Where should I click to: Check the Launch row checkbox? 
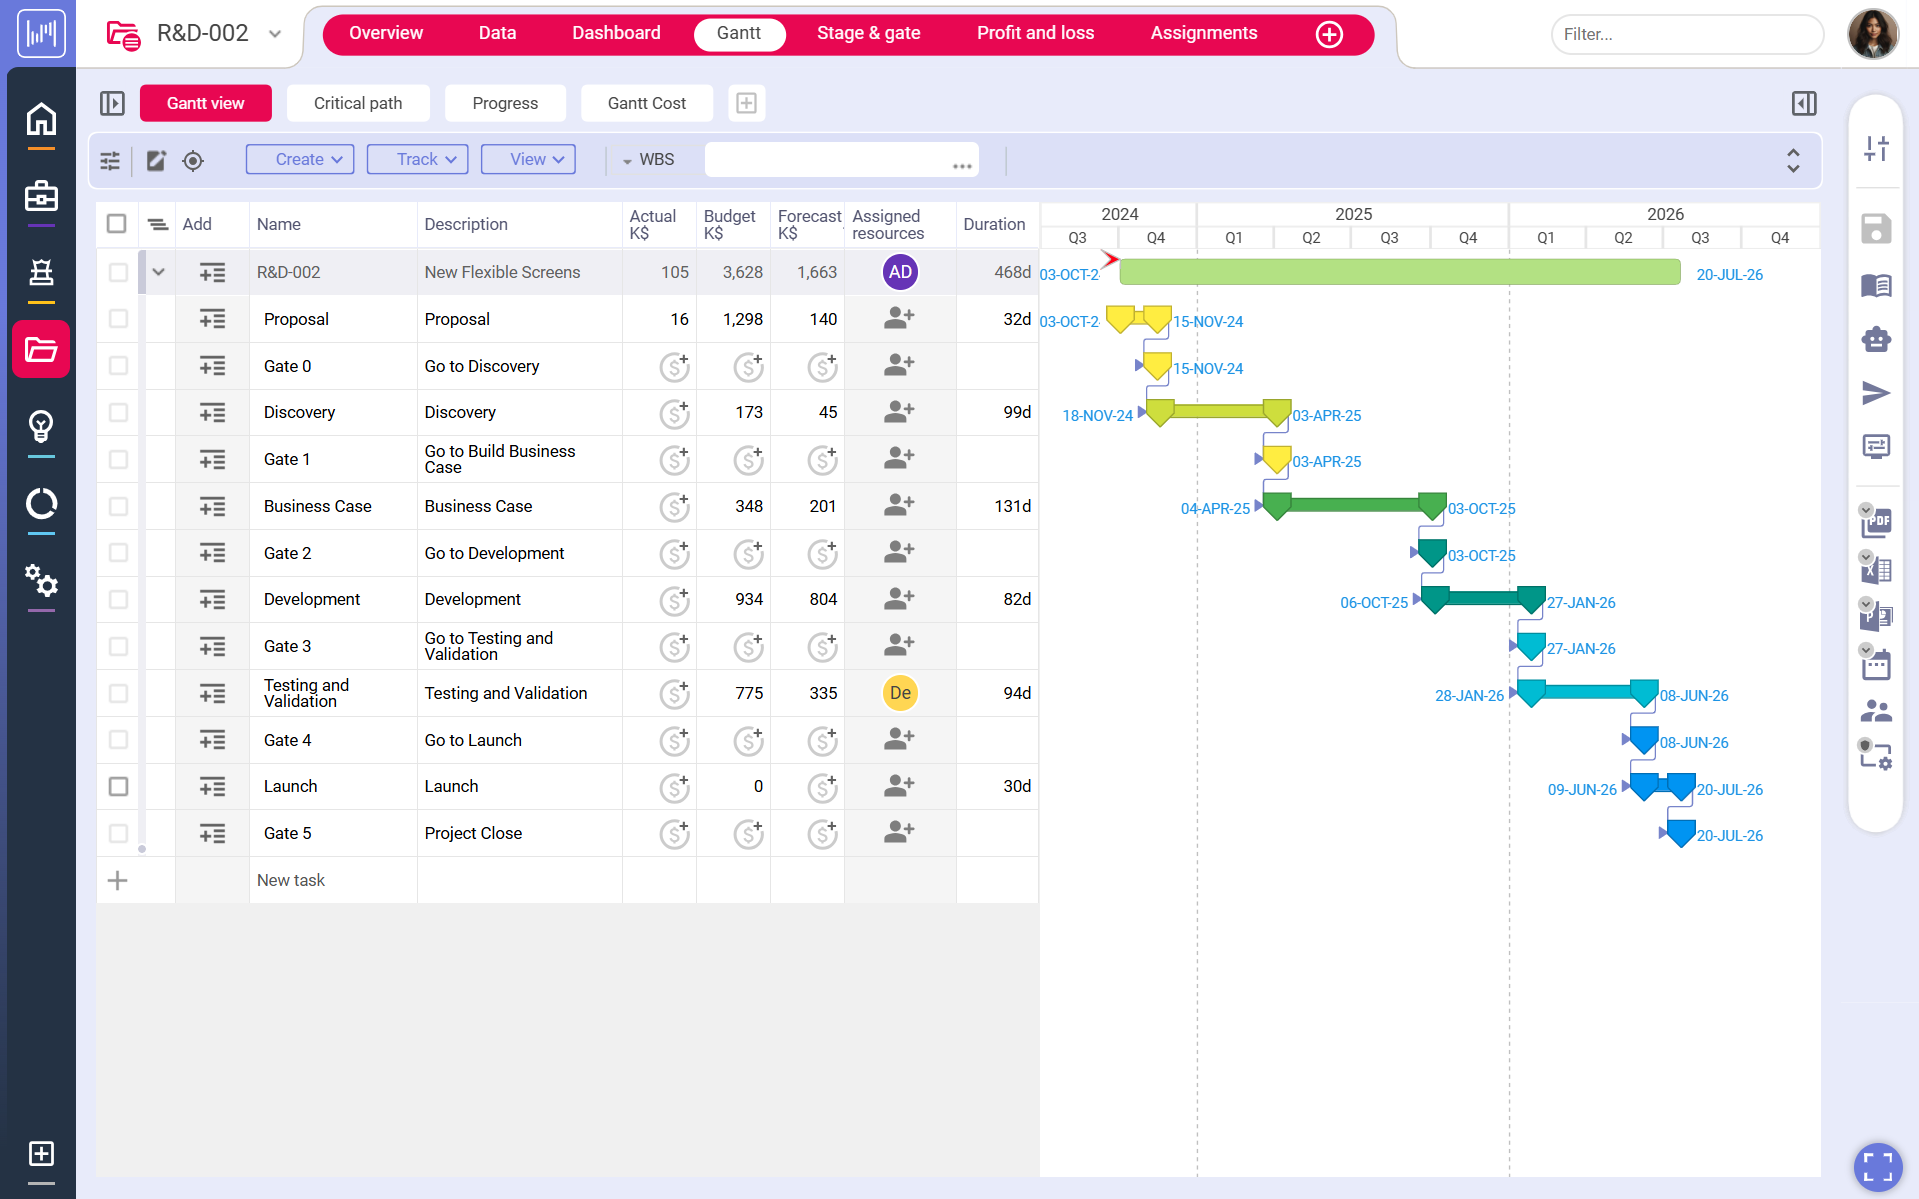(x=118, y=787)
